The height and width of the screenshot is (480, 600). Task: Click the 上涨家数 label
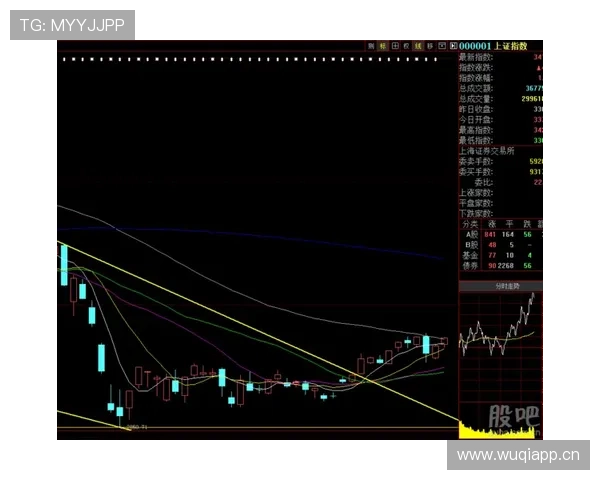476,193
